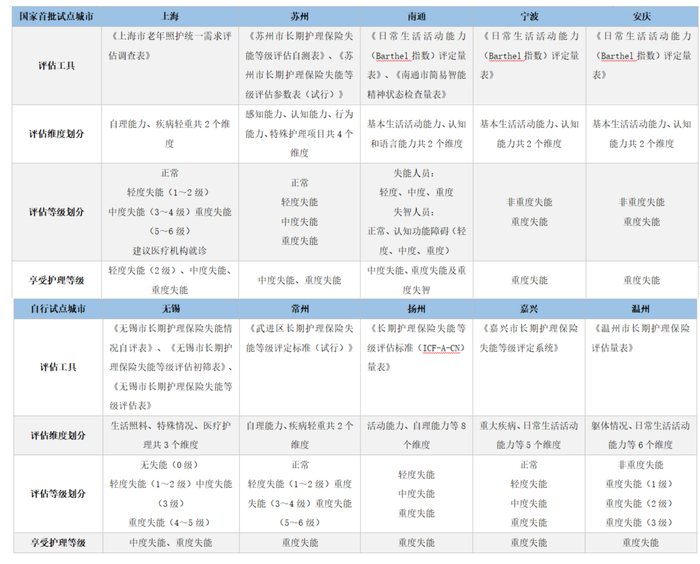This screenshot has width=700, height=564.
Task: Click 嘉兴's 正常 轻度失能 中度失能 重度失能 cell
Action: tap(529, 494)
